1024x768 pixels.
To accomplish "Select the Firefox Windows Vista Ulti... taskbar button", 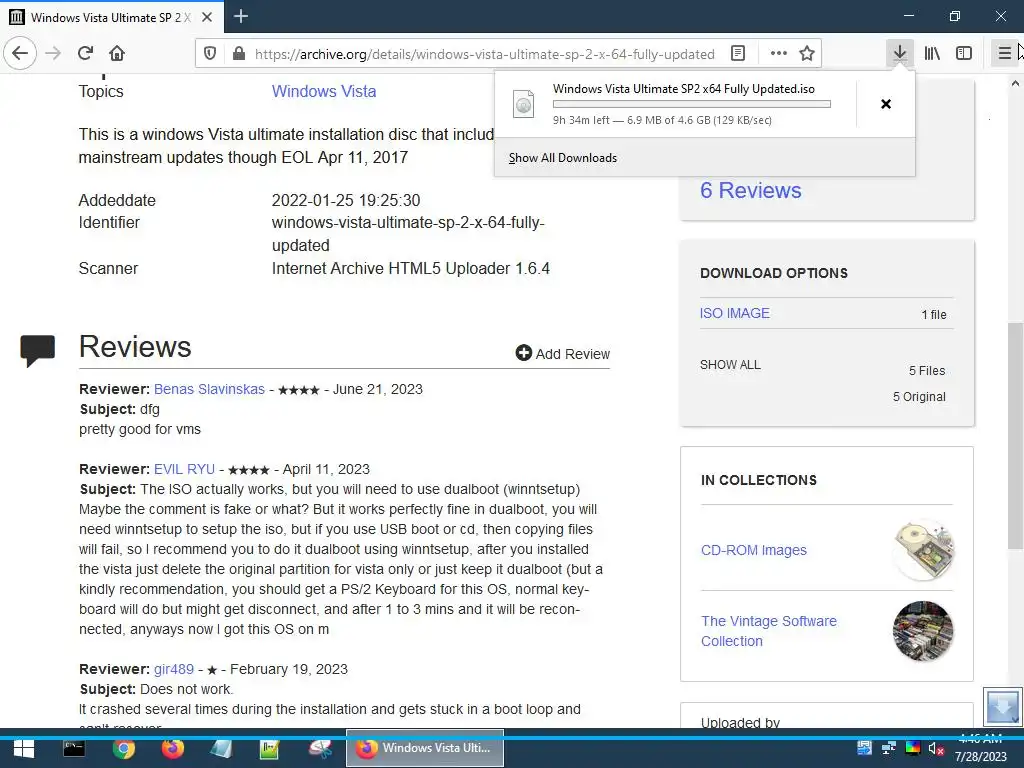I will point(424,748).
